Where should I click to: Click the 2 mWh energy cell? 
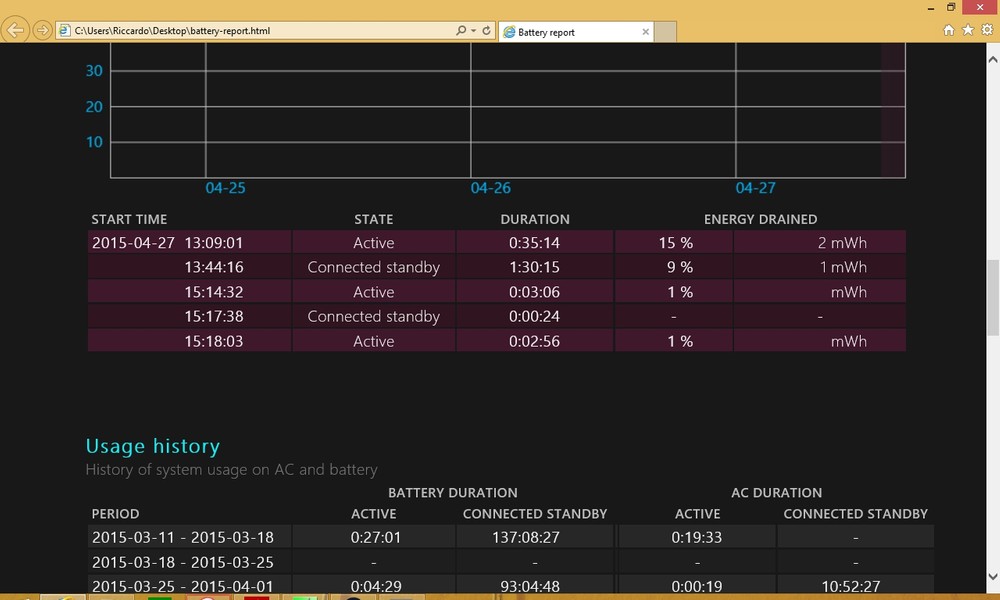click(820, 242)
